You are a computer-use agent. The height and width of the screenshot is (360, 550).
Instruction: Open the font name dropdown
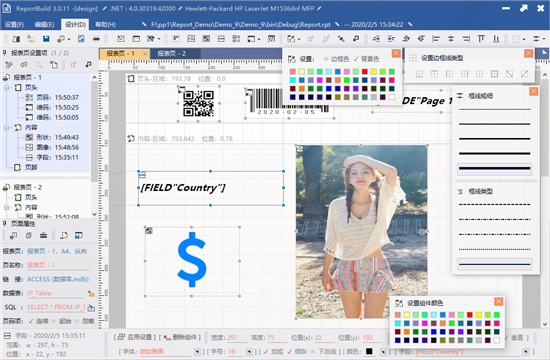tap(197, 351)
